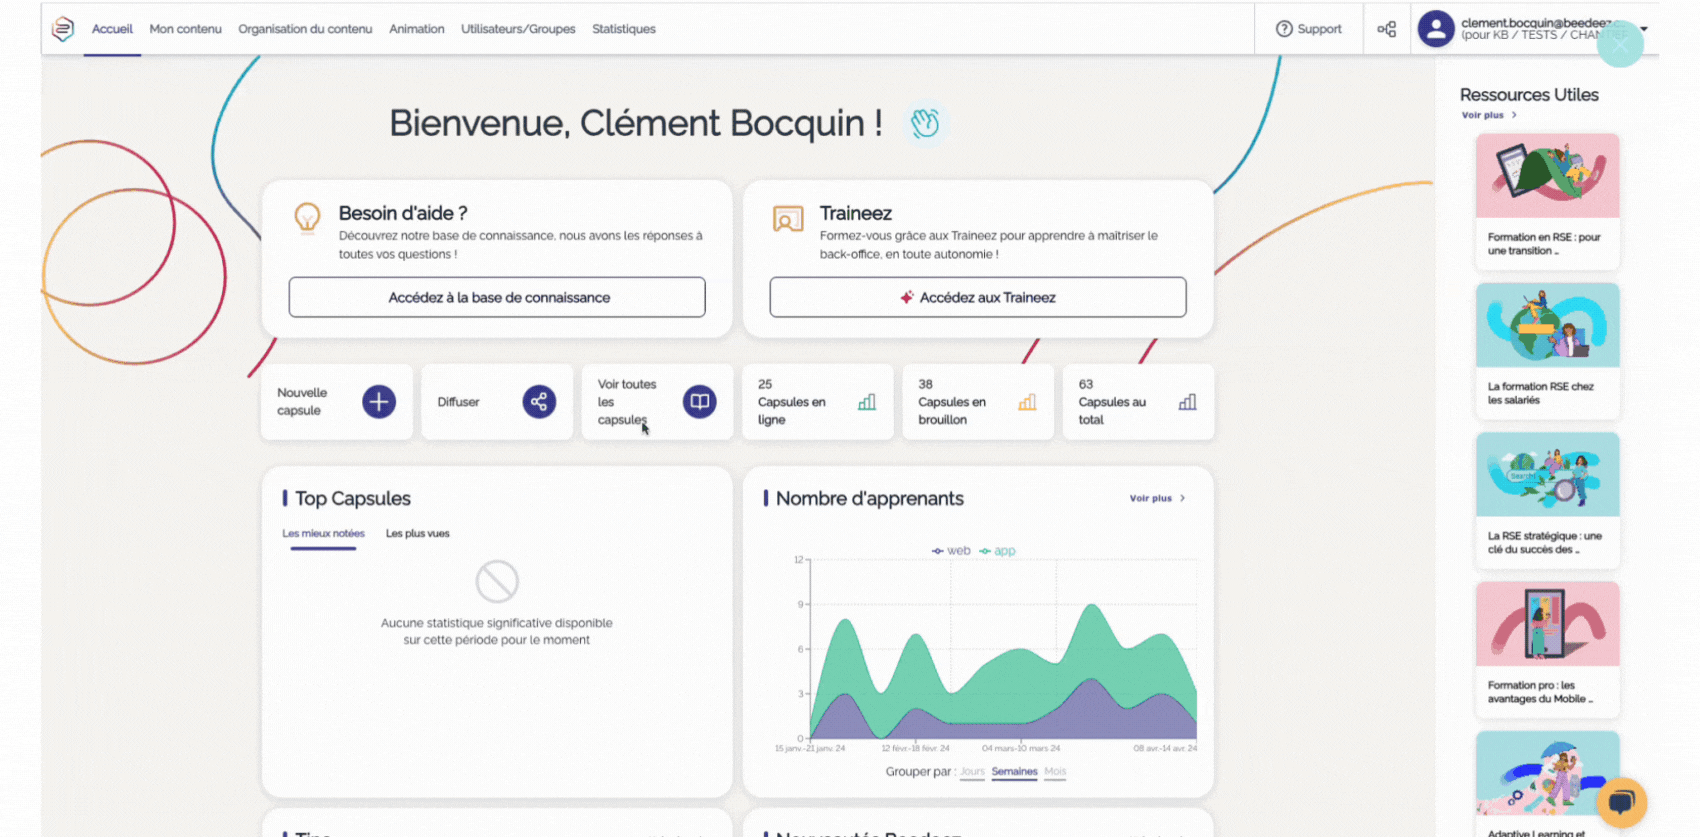Expand Voir plus in Nombre d'apprenants

pyautogui.click(x=1156, y=498)
